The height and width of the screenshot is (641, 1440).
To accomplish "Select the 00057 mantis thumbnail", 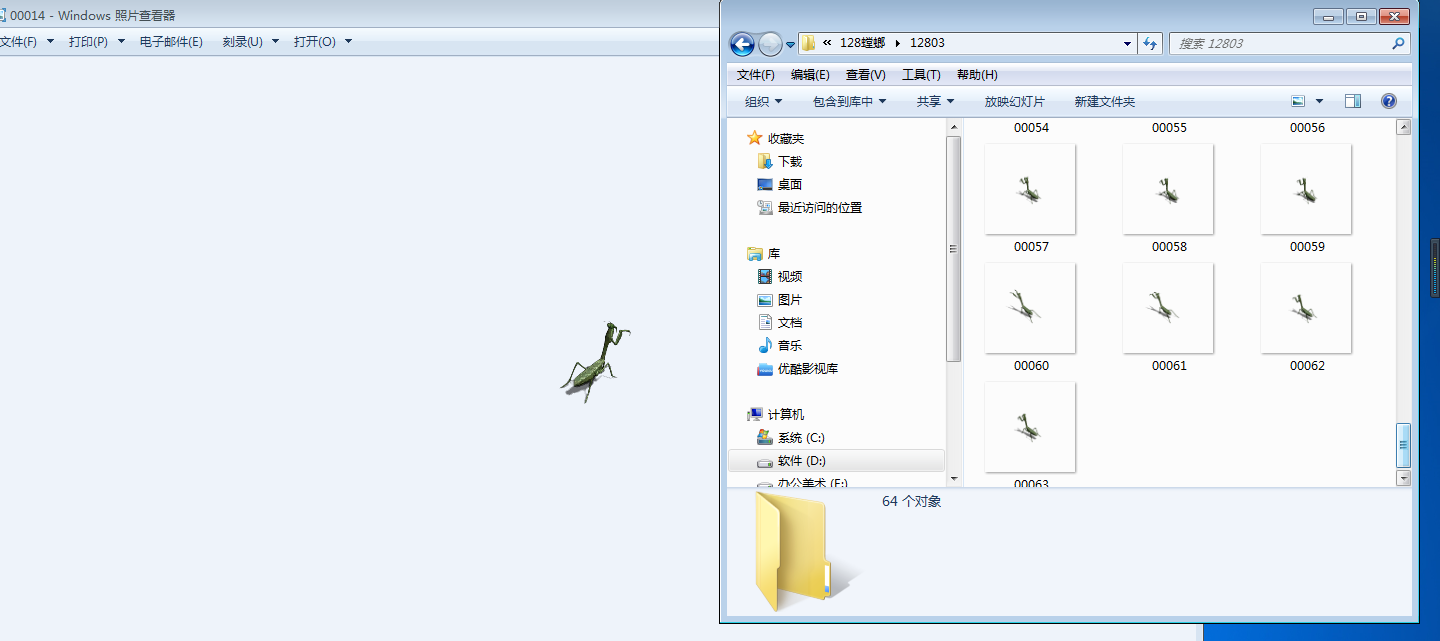I will click(1030, 189).
